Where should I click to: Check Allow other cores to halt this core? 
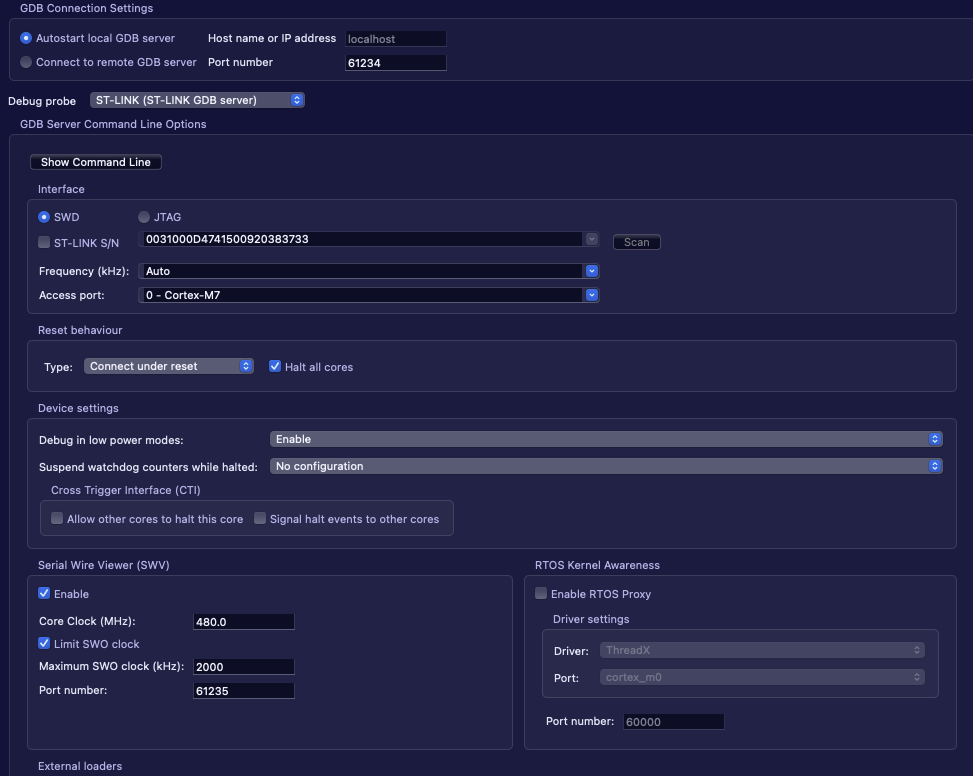click(57, 518)
